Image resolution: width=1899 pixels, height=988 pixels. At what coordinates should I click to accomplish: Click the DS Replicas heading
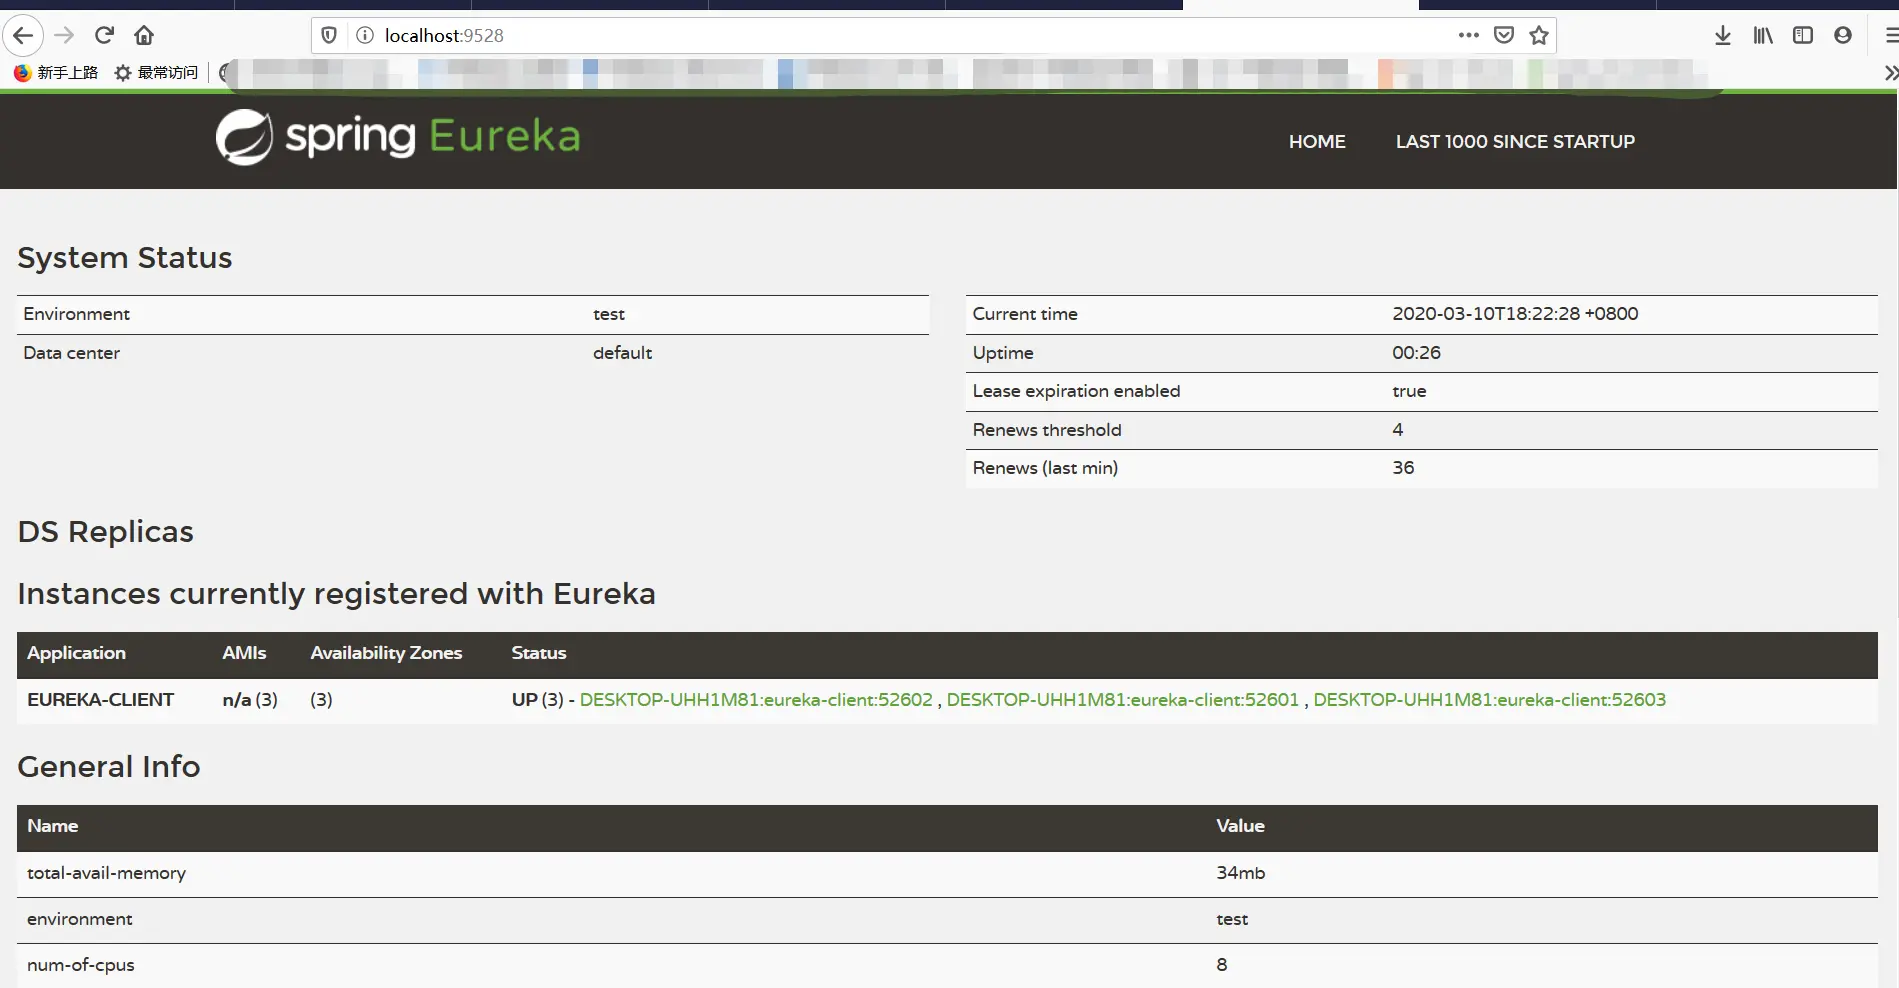pos(106,532)
